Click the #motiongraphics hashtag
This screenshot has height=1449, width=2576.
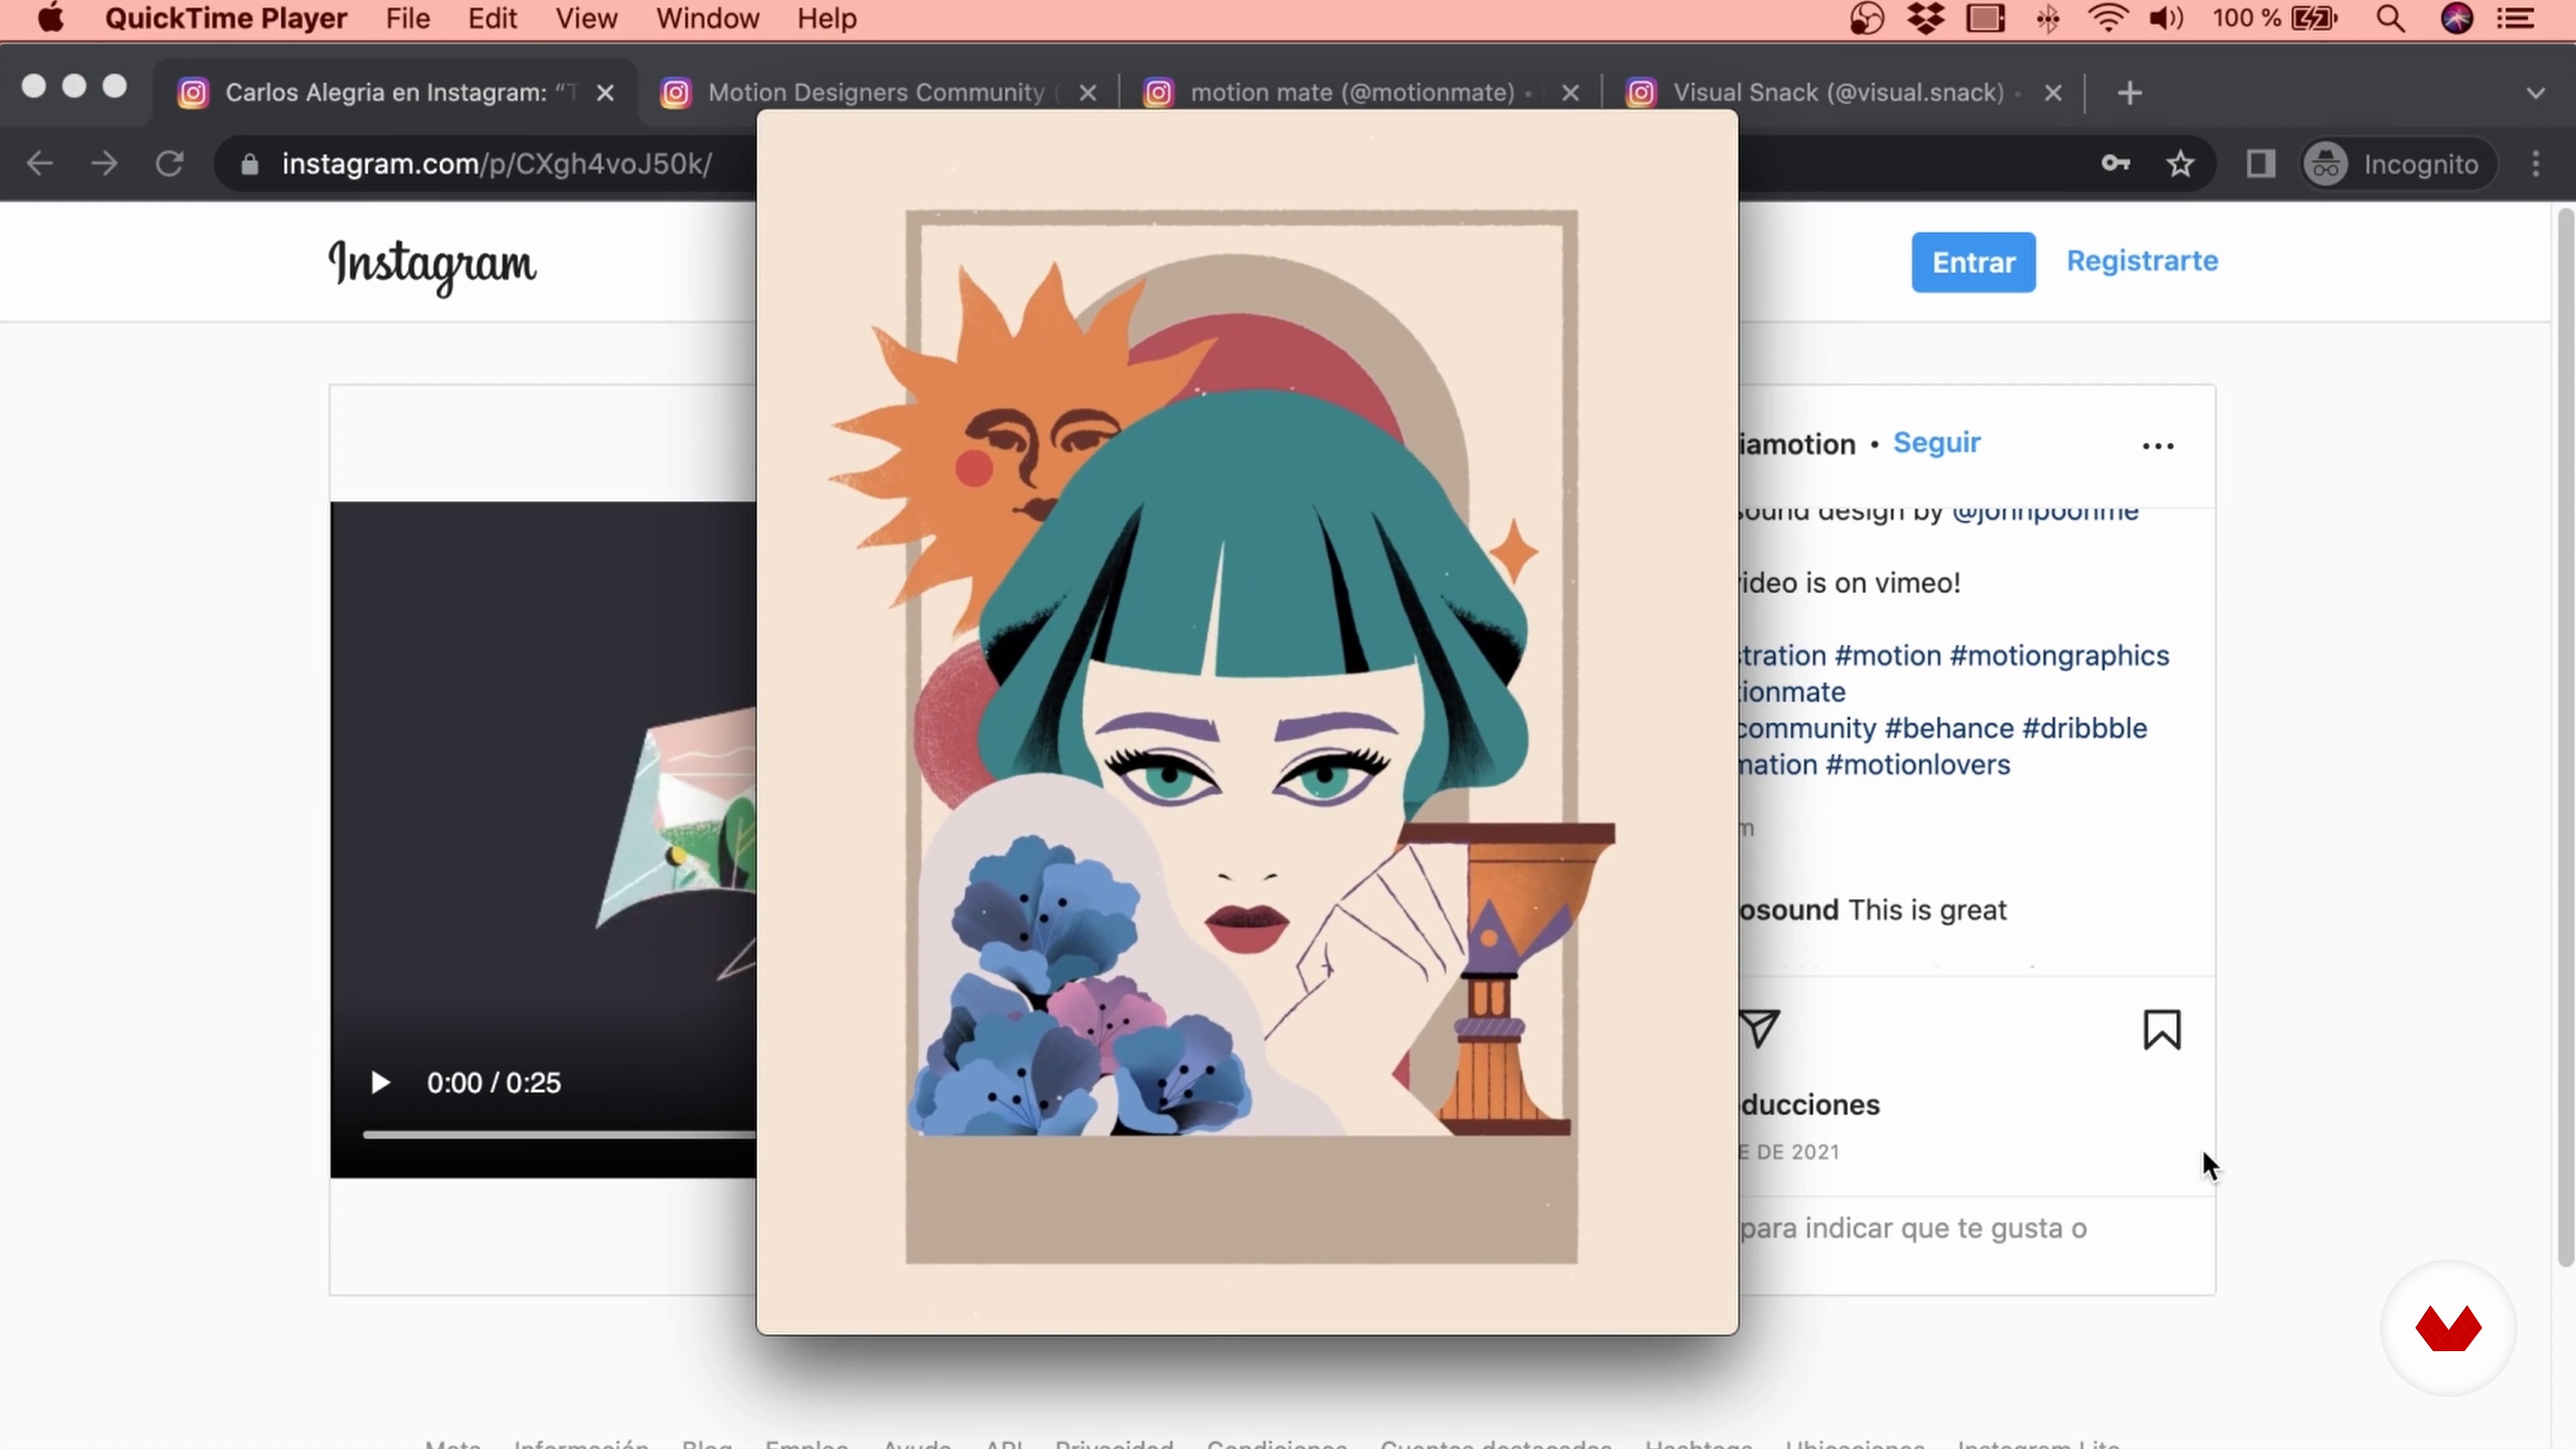click(2059, 656)
